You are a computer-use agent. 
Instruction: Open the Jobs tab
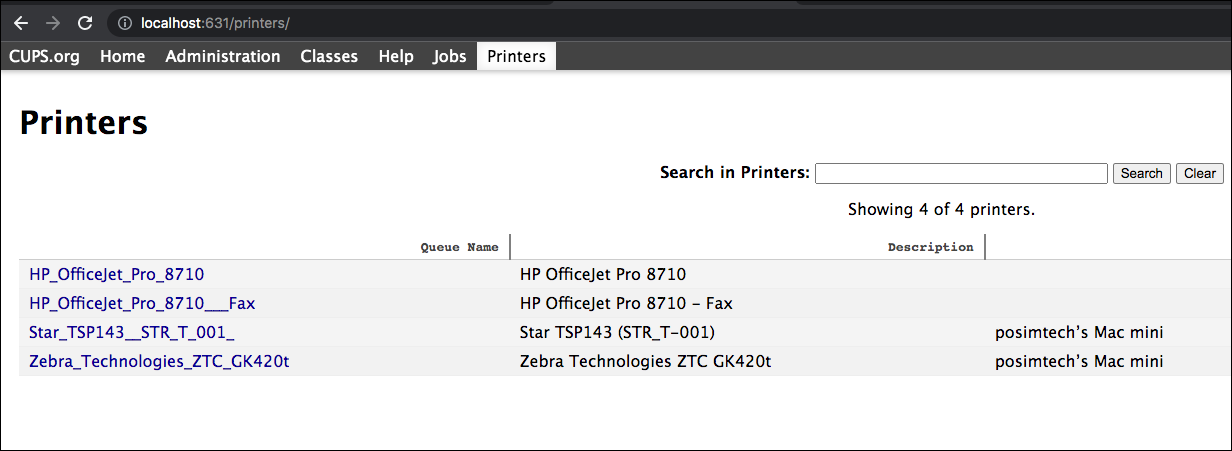[x=450, y=56]
